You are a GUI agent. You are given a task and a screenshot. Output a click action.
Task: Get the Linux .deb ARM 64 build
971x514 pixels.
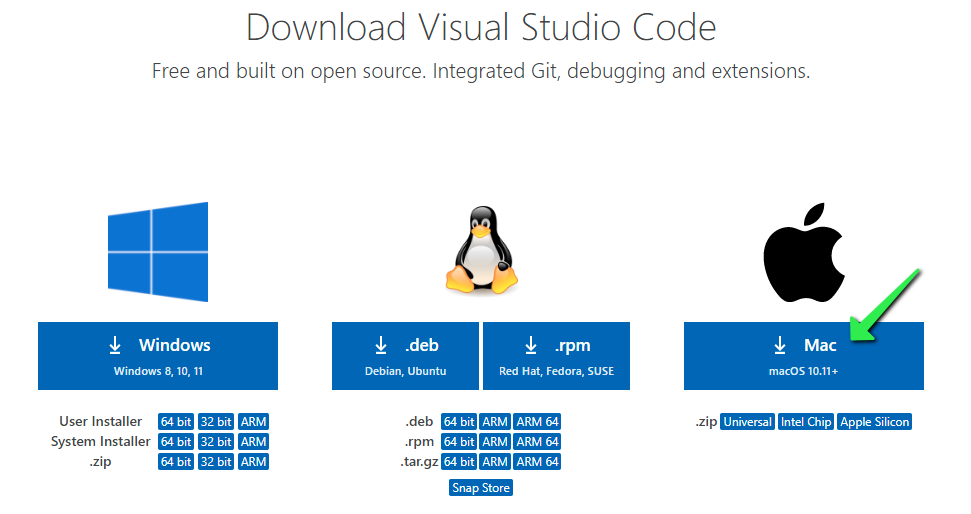tap(538, 422)
